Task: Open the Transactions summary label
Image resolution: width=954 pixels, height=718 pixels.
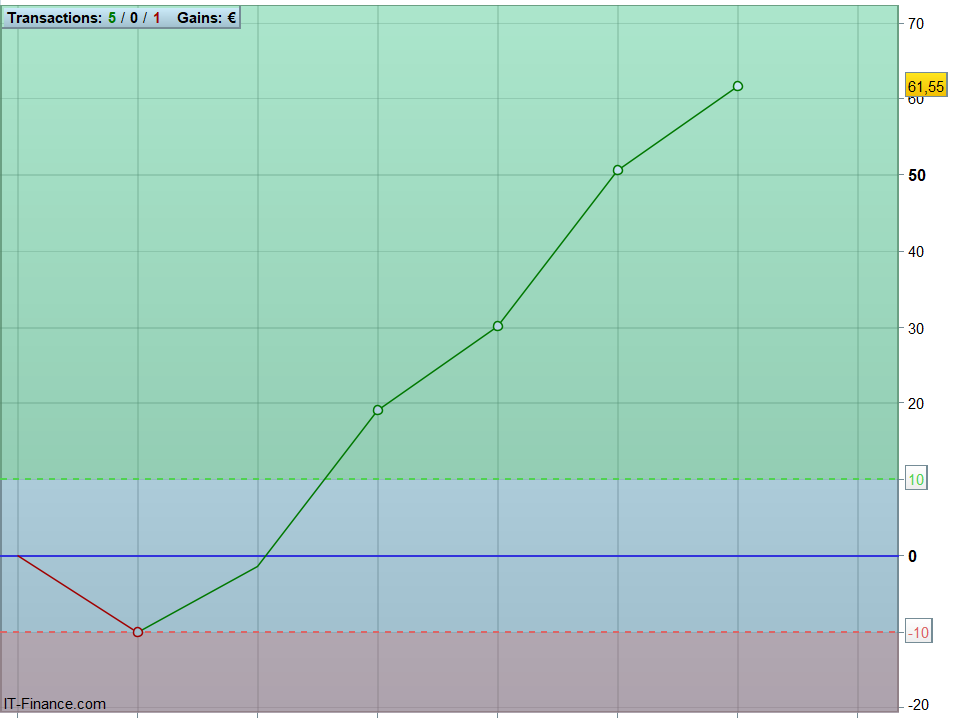Action: click(54, 18)
